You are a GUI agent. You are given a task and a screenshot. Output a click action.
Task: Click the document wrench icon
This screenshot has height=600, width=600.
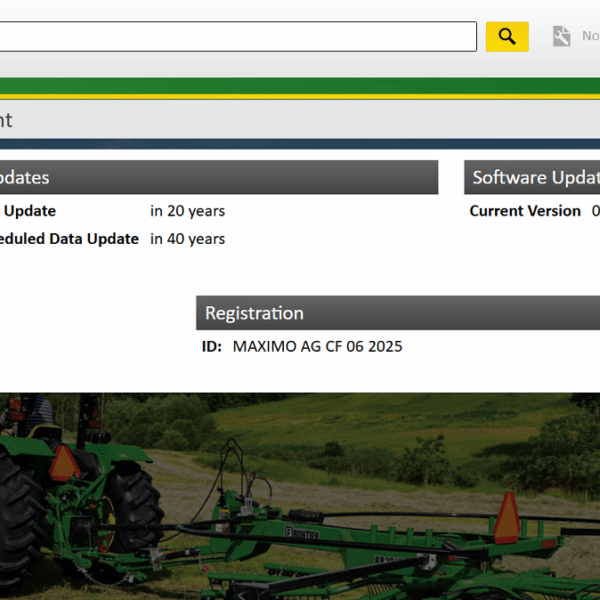click(561, 36)
